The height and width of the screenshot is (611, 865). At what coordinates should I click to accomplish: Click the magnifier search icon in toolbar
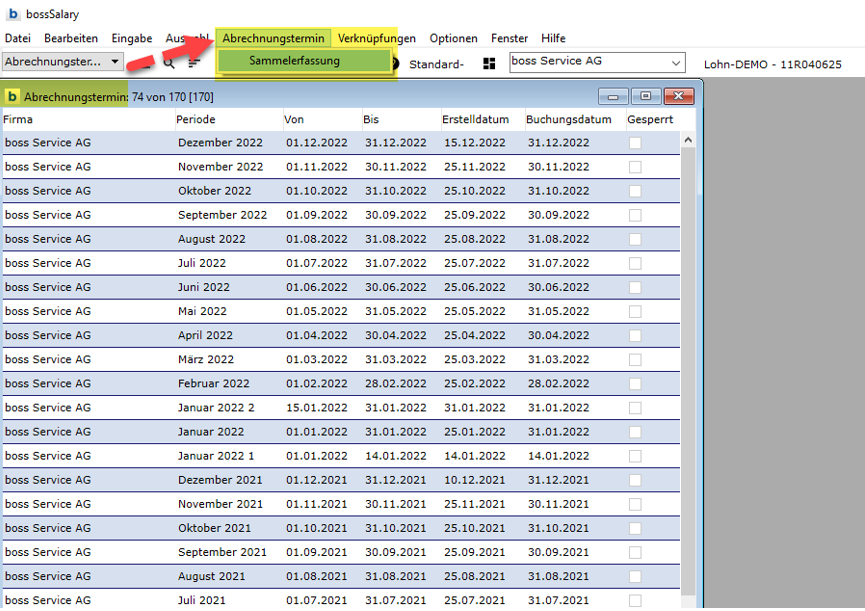[169, 62]
